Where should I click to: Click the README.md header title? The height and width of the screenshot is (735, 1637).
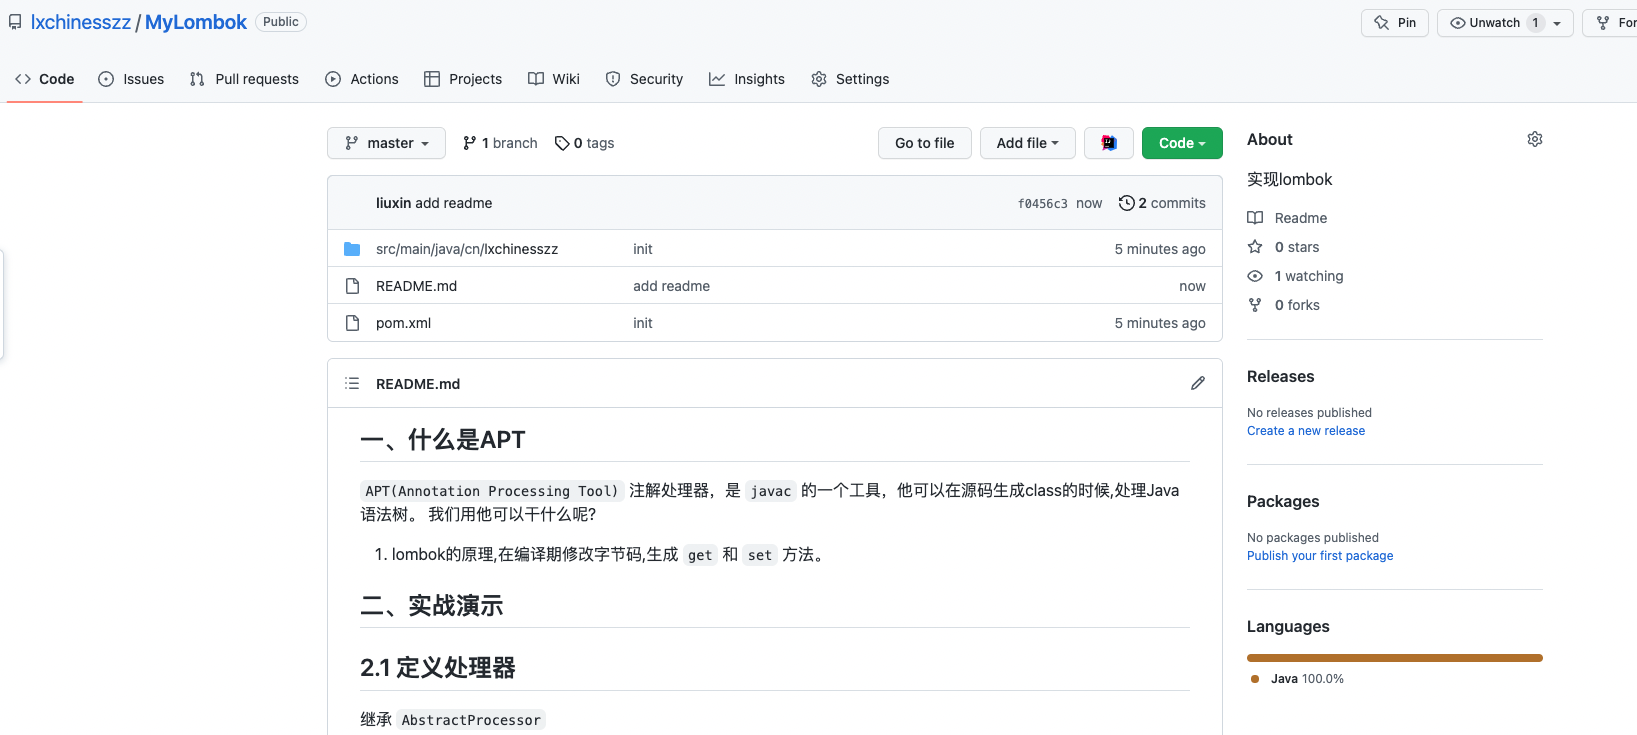418,384
